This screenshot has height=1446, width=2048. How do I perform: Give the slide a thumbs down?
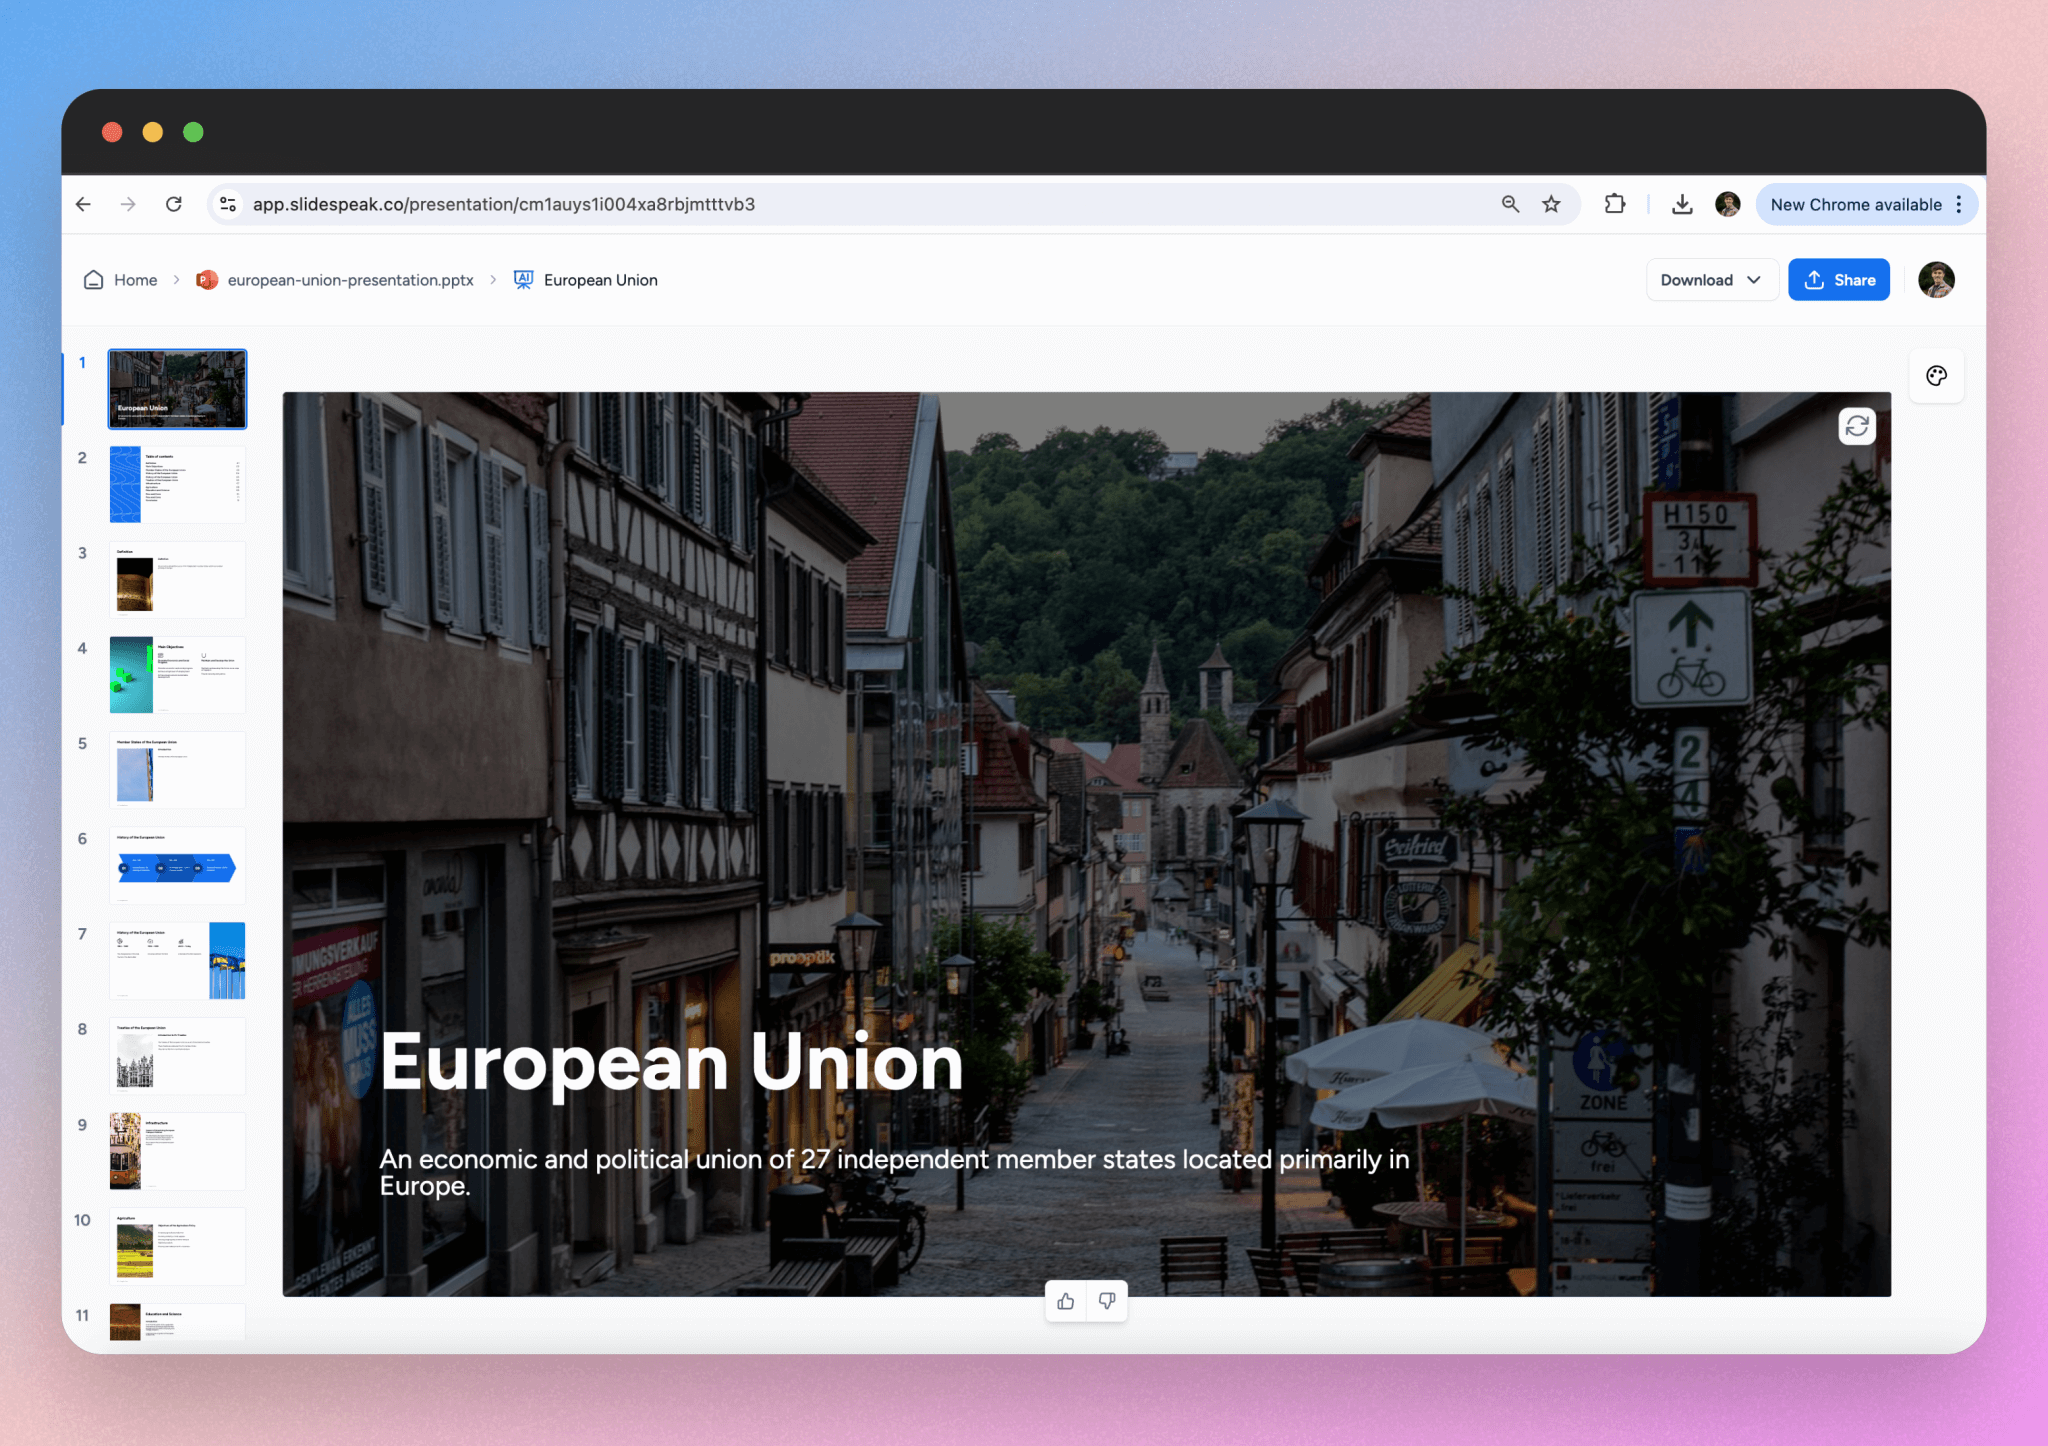pos(1107,1301)
